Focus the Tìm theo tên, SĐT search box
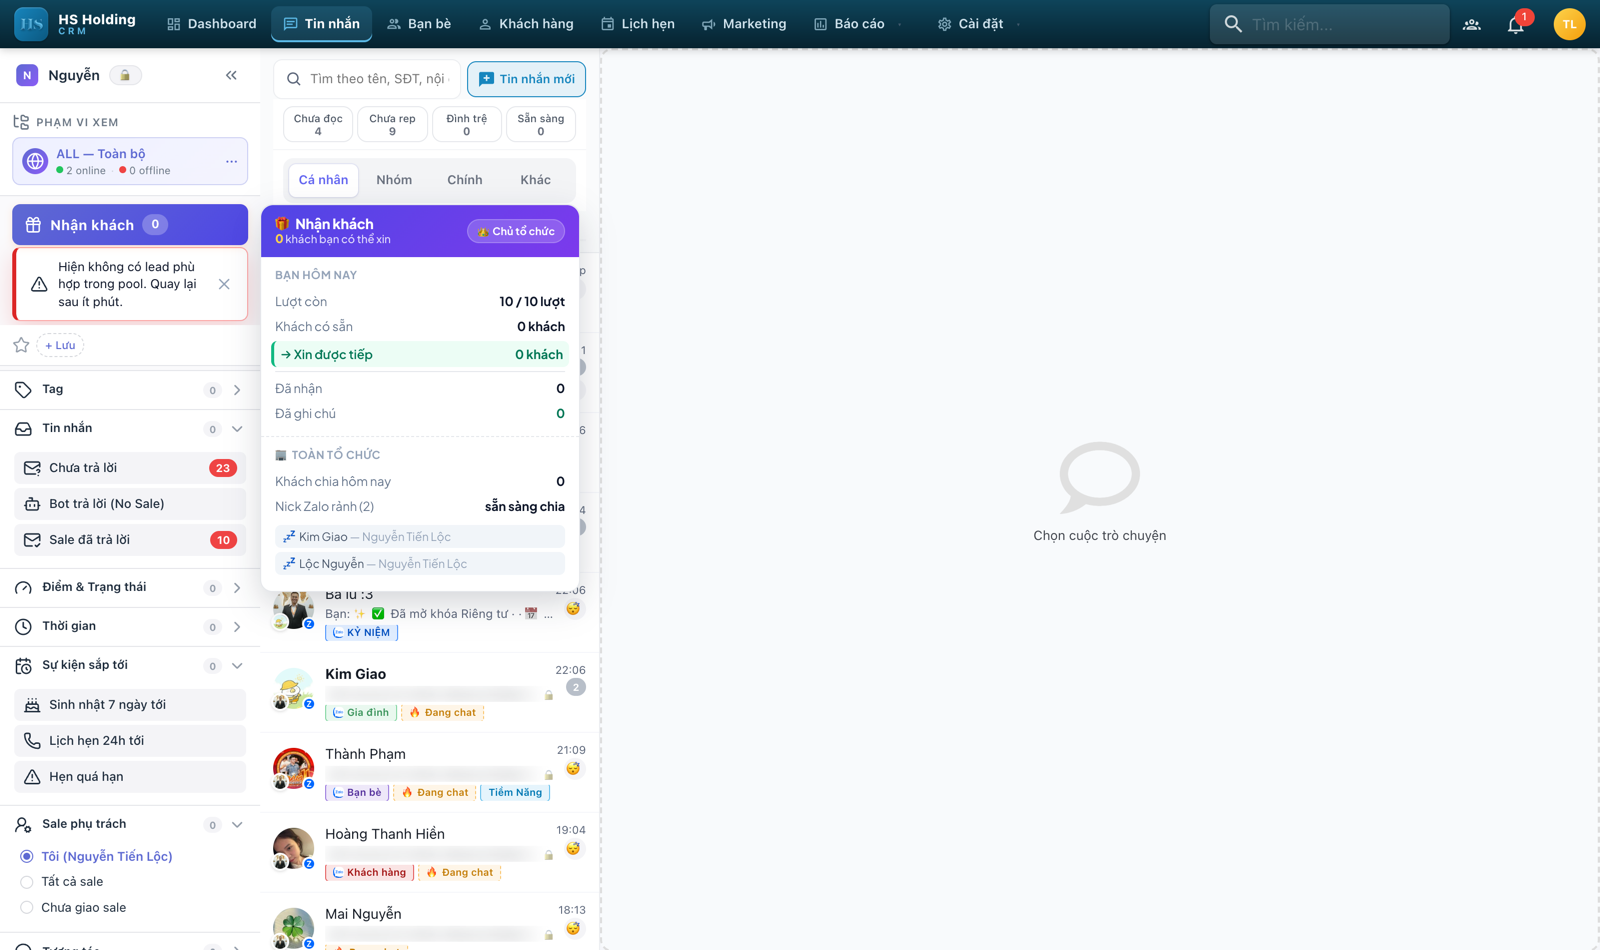Screen dimensions: 1600x950 coord(368,79)
